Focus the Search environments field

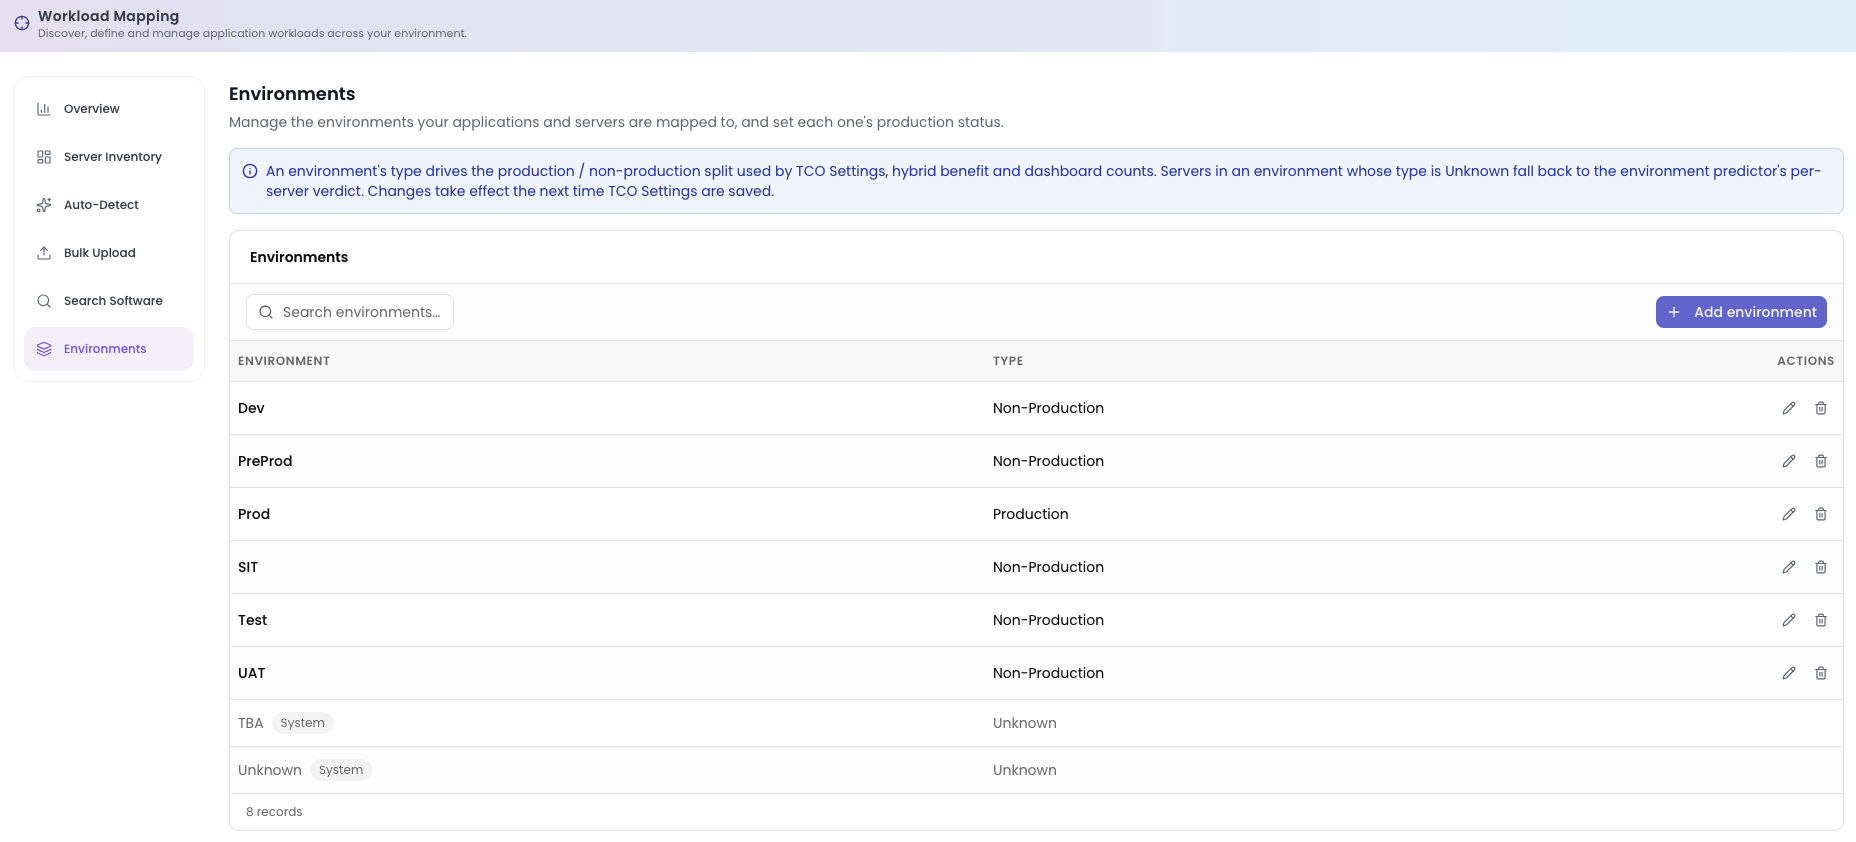(x=350, y=312)
